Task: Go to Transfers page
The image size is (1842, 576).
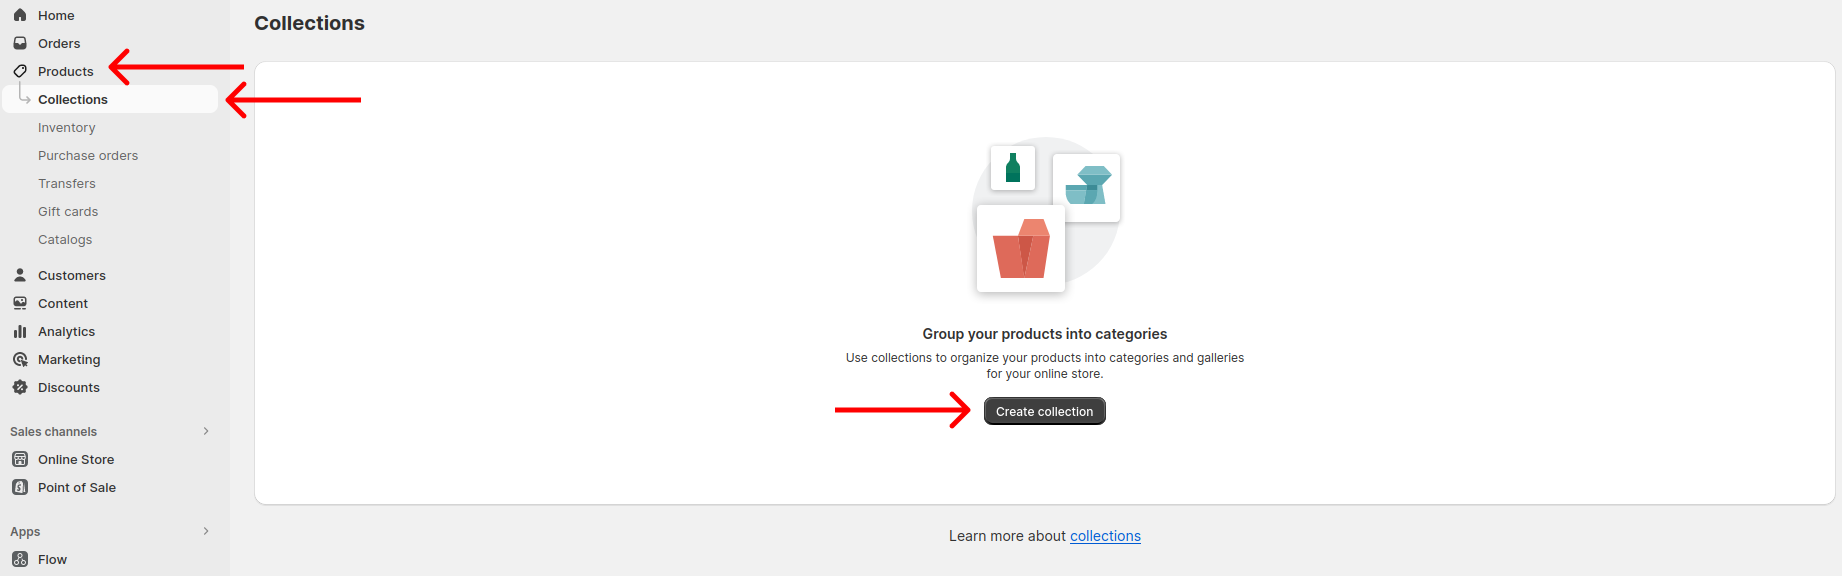Action: click(x=67, y=183)
